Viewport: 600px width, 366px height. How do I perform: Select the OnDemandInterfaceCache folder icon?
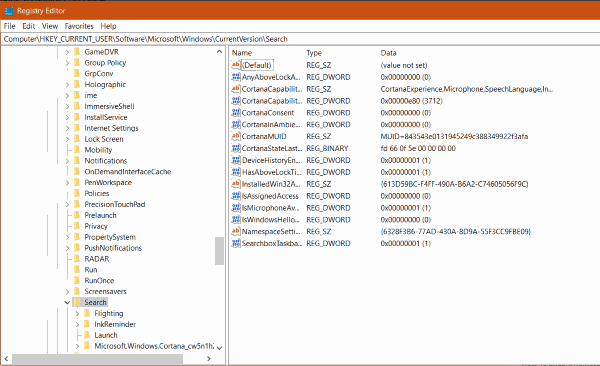tap(77, 172)
